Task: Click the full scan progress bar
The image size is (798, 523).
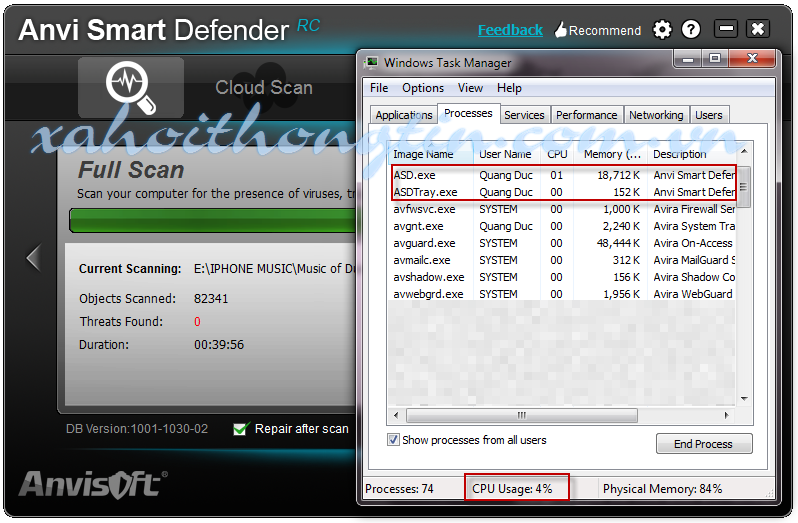Action: click(213, 220)
